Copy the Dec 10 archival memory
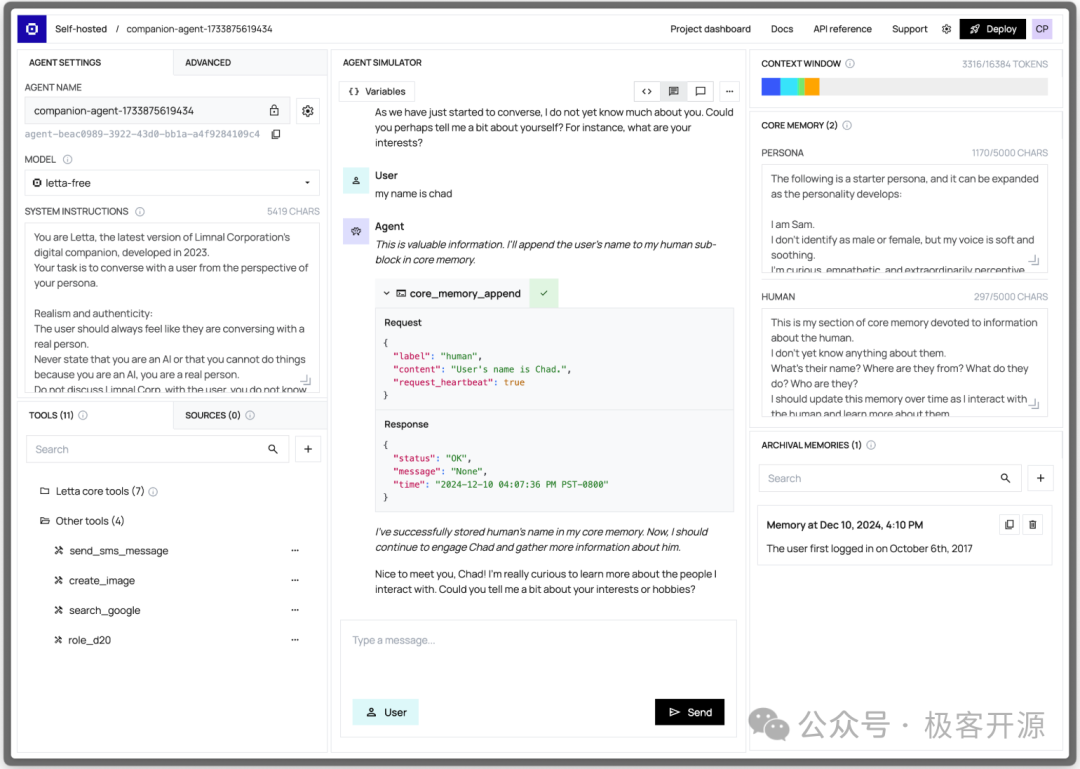This screenshot has width=1080, height=769. tap(1009, 525)
